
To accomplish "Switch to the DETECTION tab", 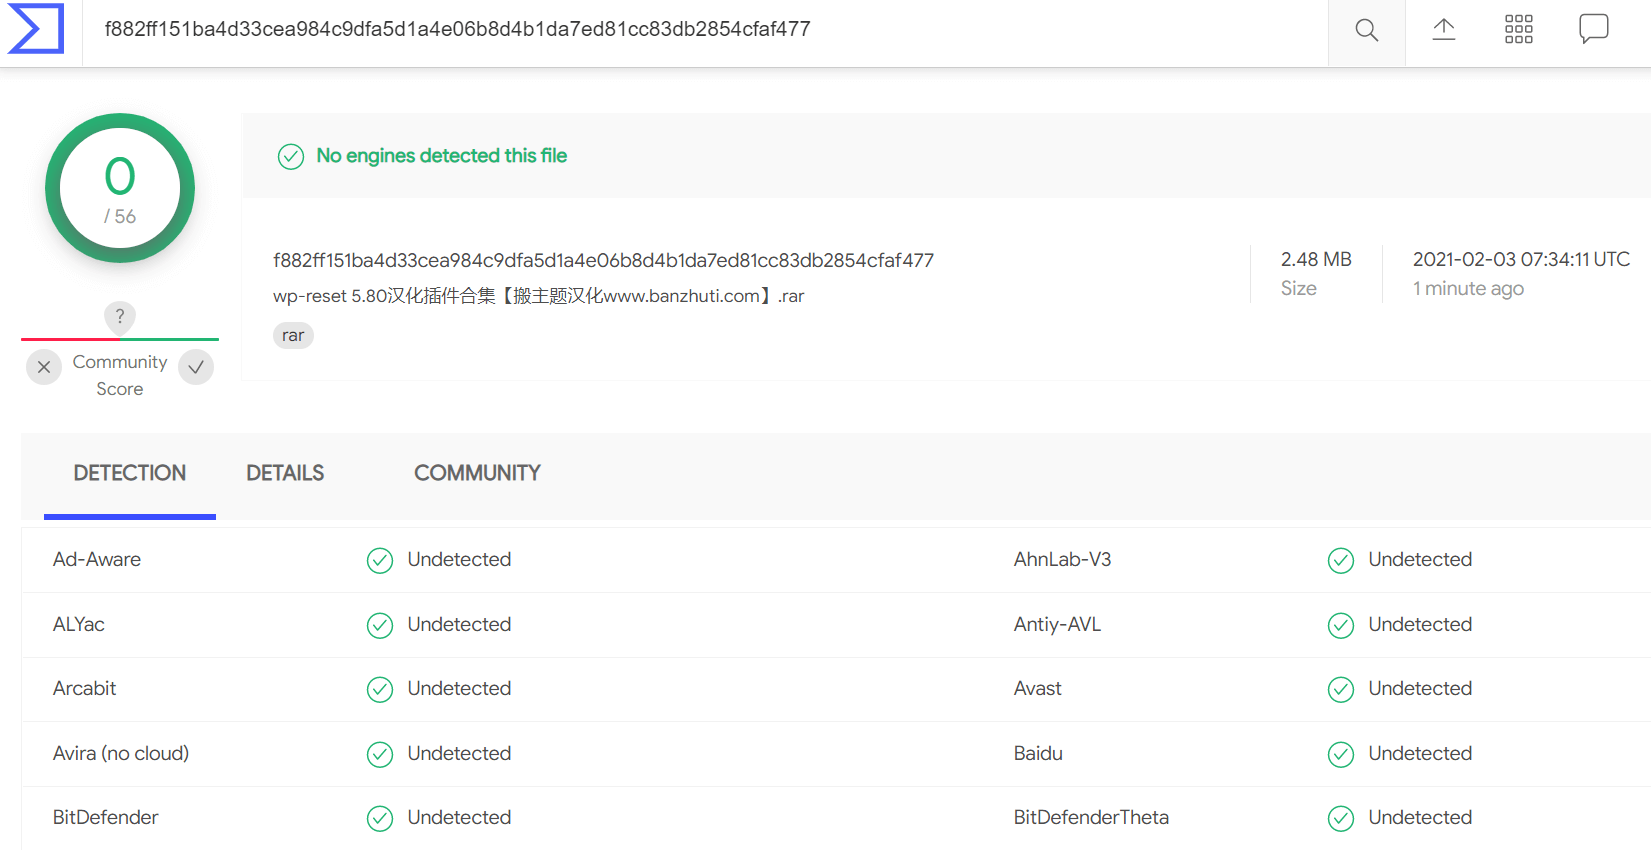I will [x=130, y=473].
